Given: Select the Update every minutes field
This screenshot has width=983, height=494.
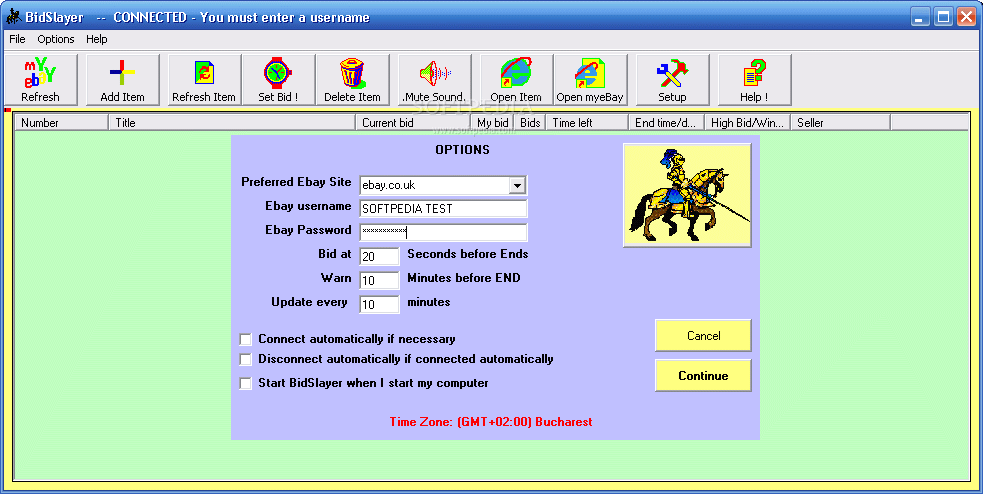Looking at the screenshot, I should (379, 304).
